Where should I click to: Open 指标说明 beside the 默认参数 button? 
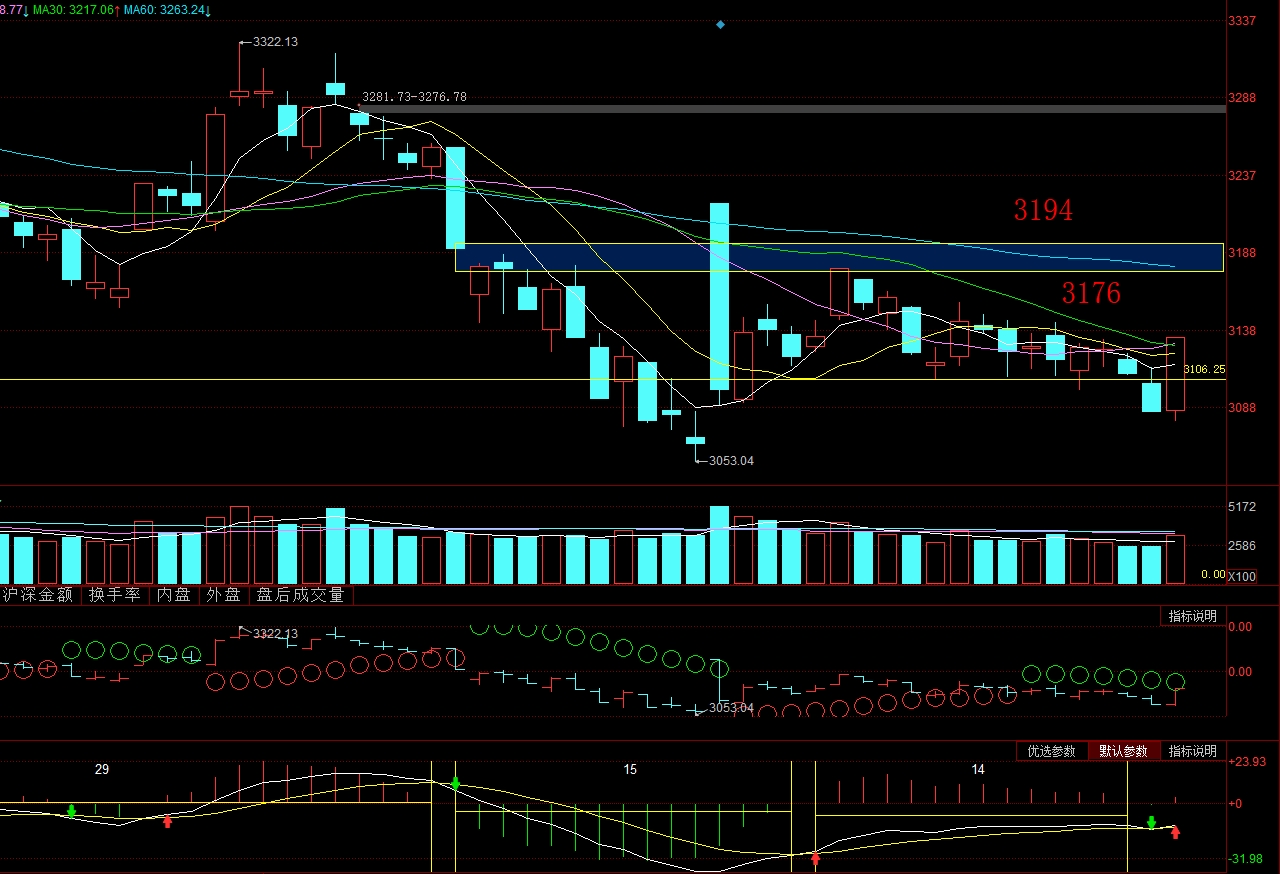click(x=1193, y=751)
